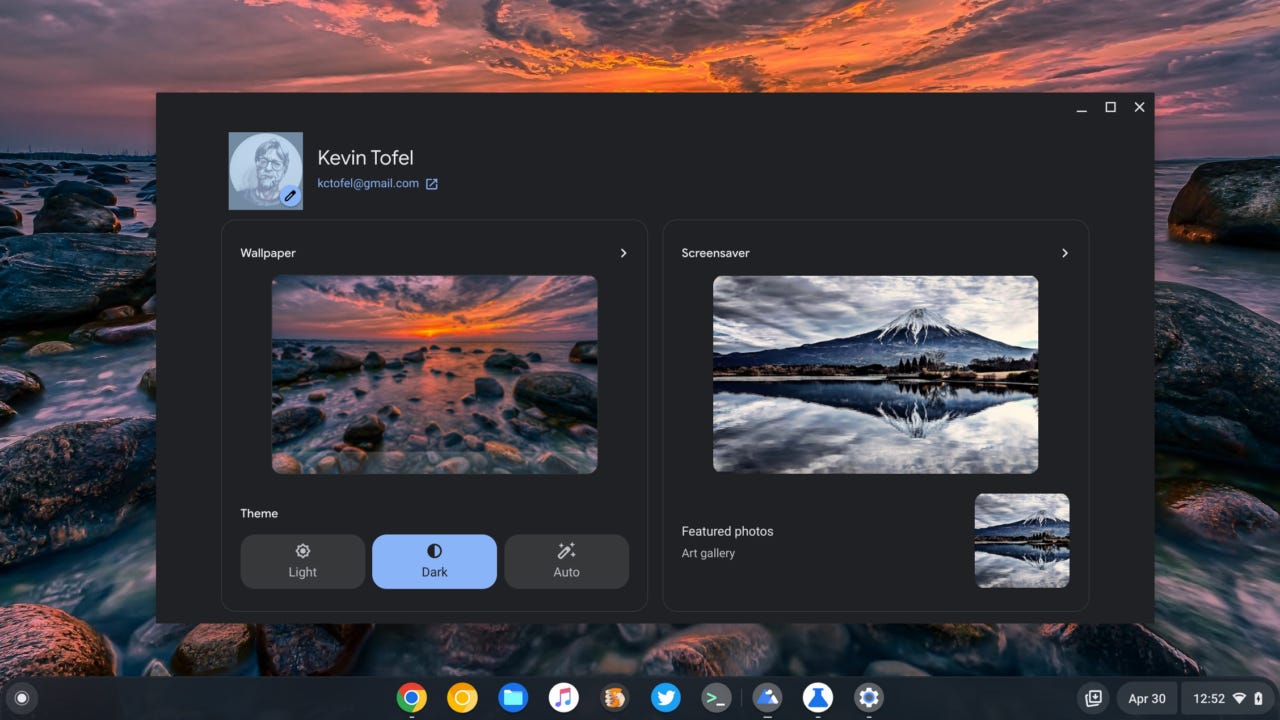Image resolution: width=1280 pixels, height=720 pixels.
Task: Maximize the personalization window
Action: 1110,107
